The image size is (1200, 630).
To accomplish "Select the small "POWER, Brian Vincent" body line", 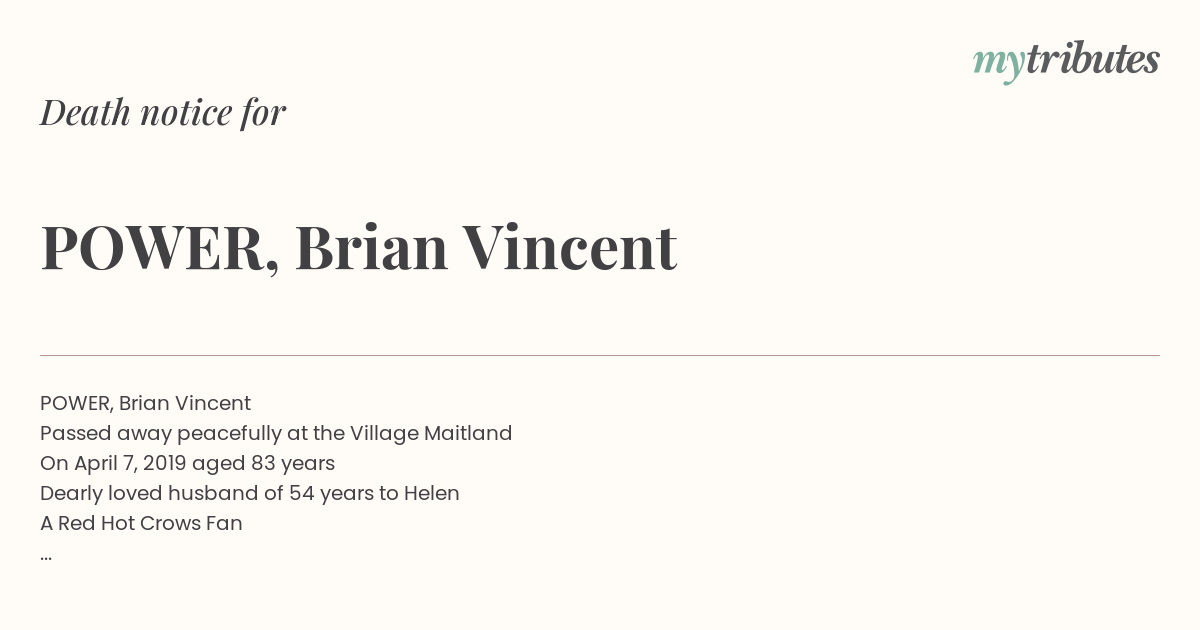I will click(145, 403).
